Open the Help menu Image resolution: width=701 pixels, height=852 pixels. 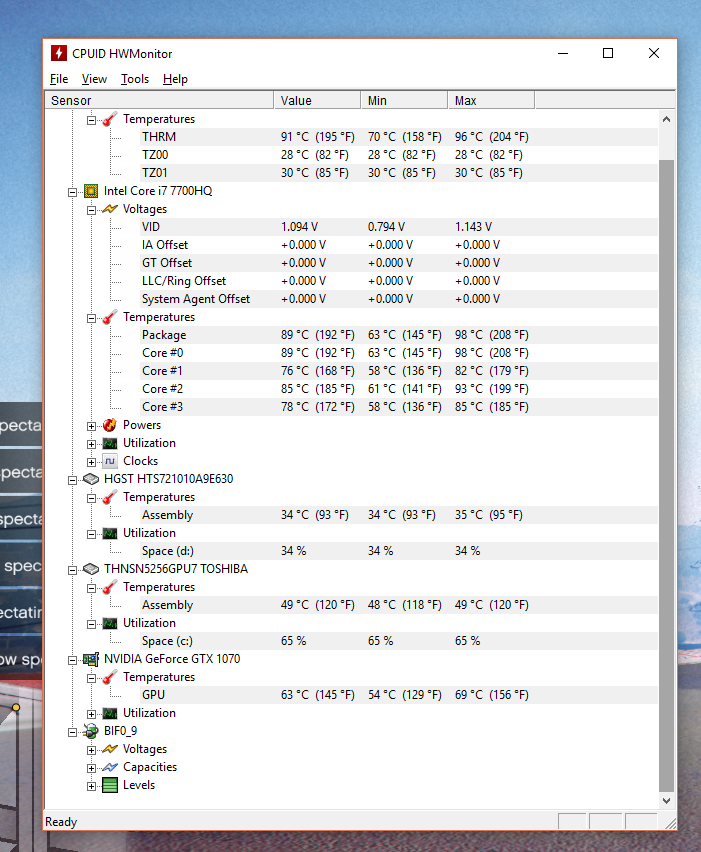click(175, 79)
